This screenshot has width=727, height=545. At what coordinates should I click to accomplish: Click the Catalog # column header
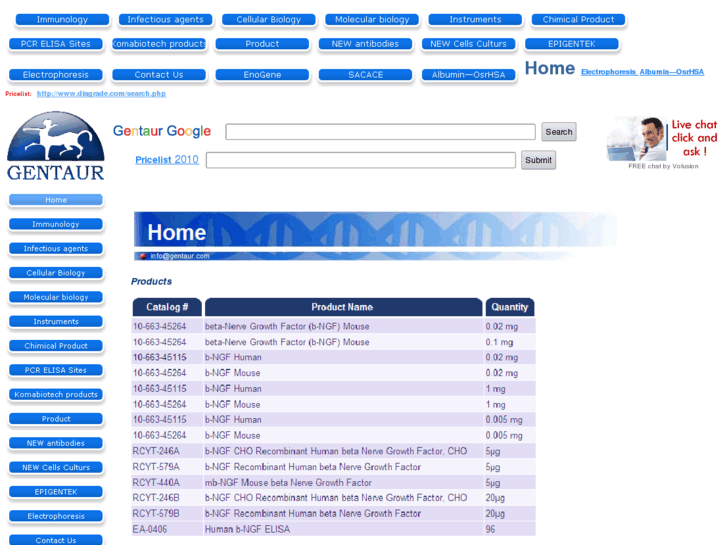[x=167, y=307]
